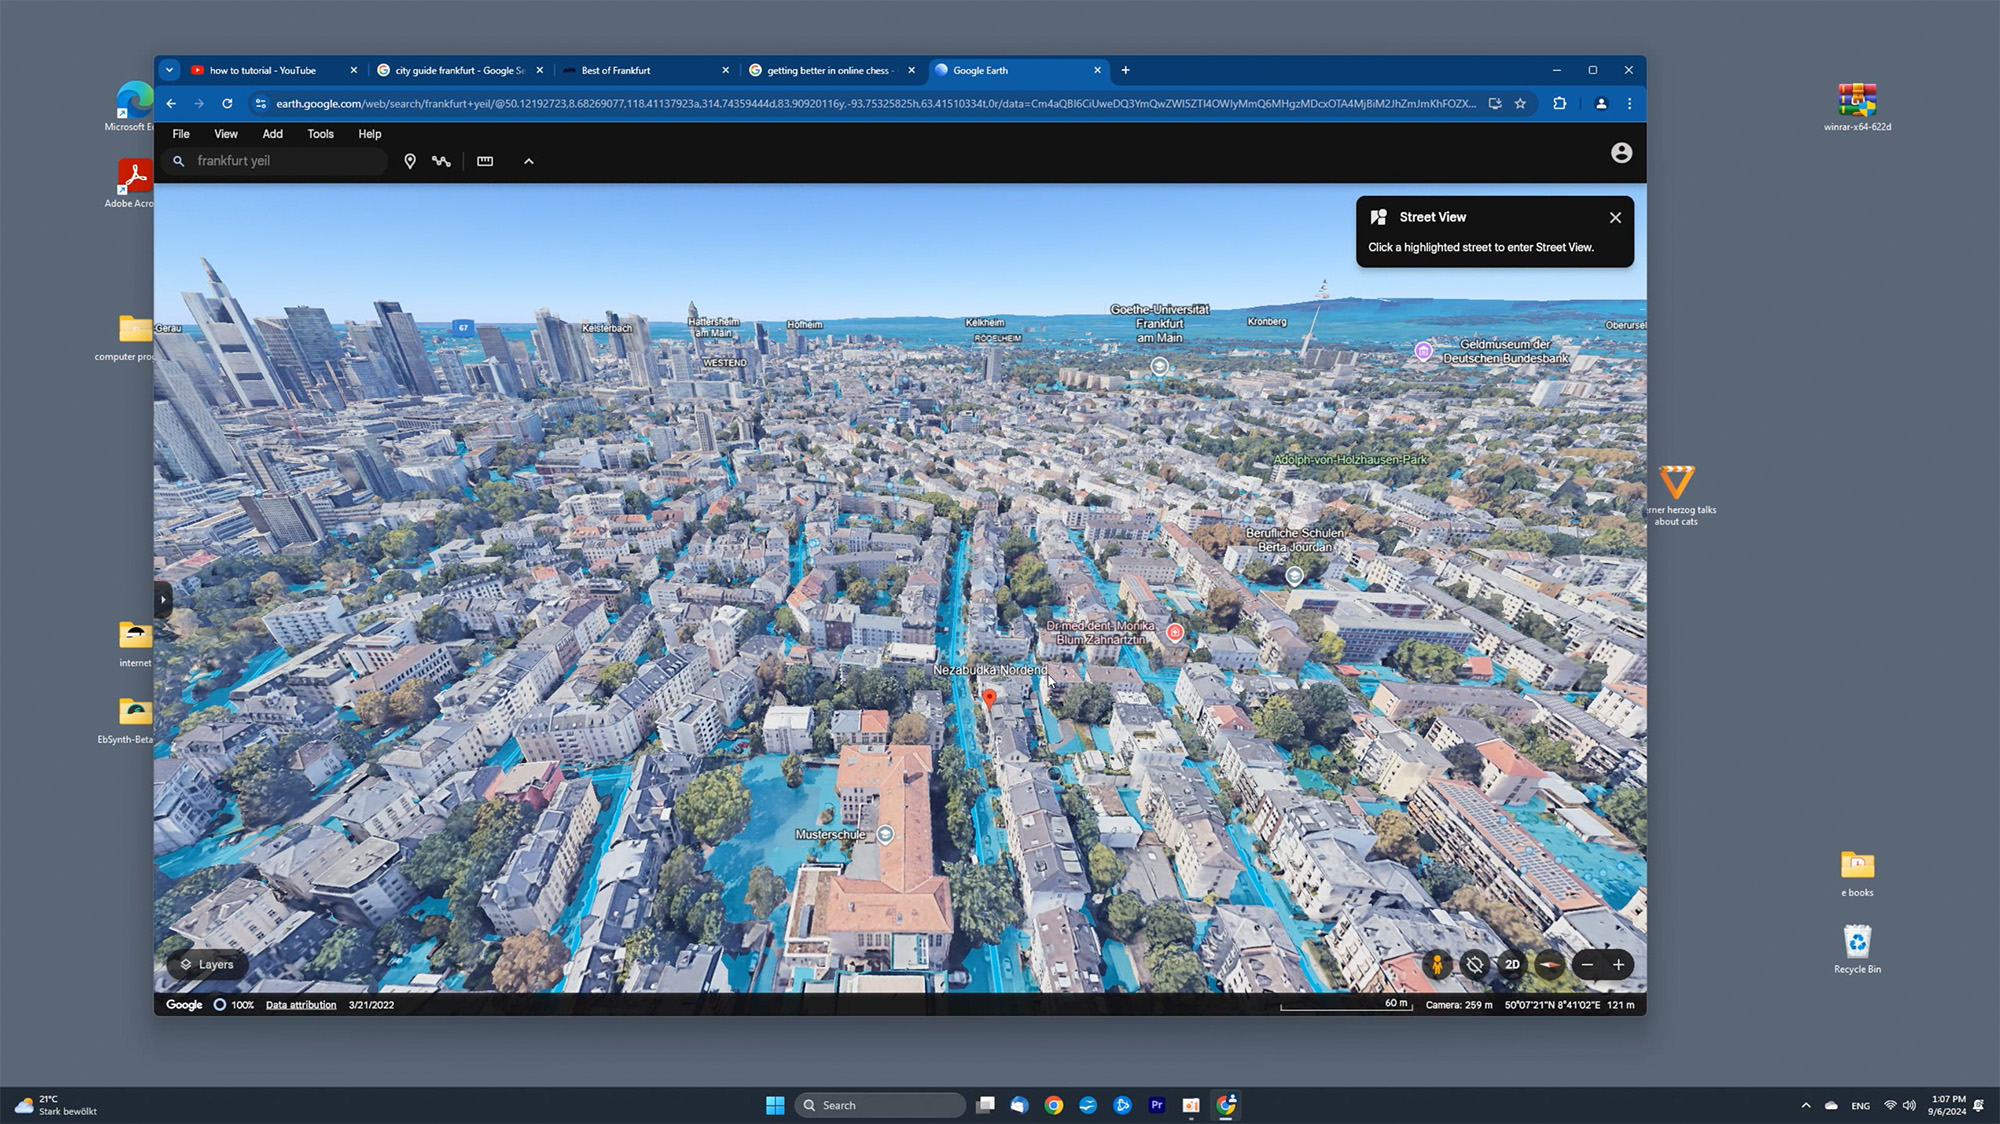Open the Chrome profile icon
The width and height of the screenshot is (2000, 1124).
point(1601,104)
